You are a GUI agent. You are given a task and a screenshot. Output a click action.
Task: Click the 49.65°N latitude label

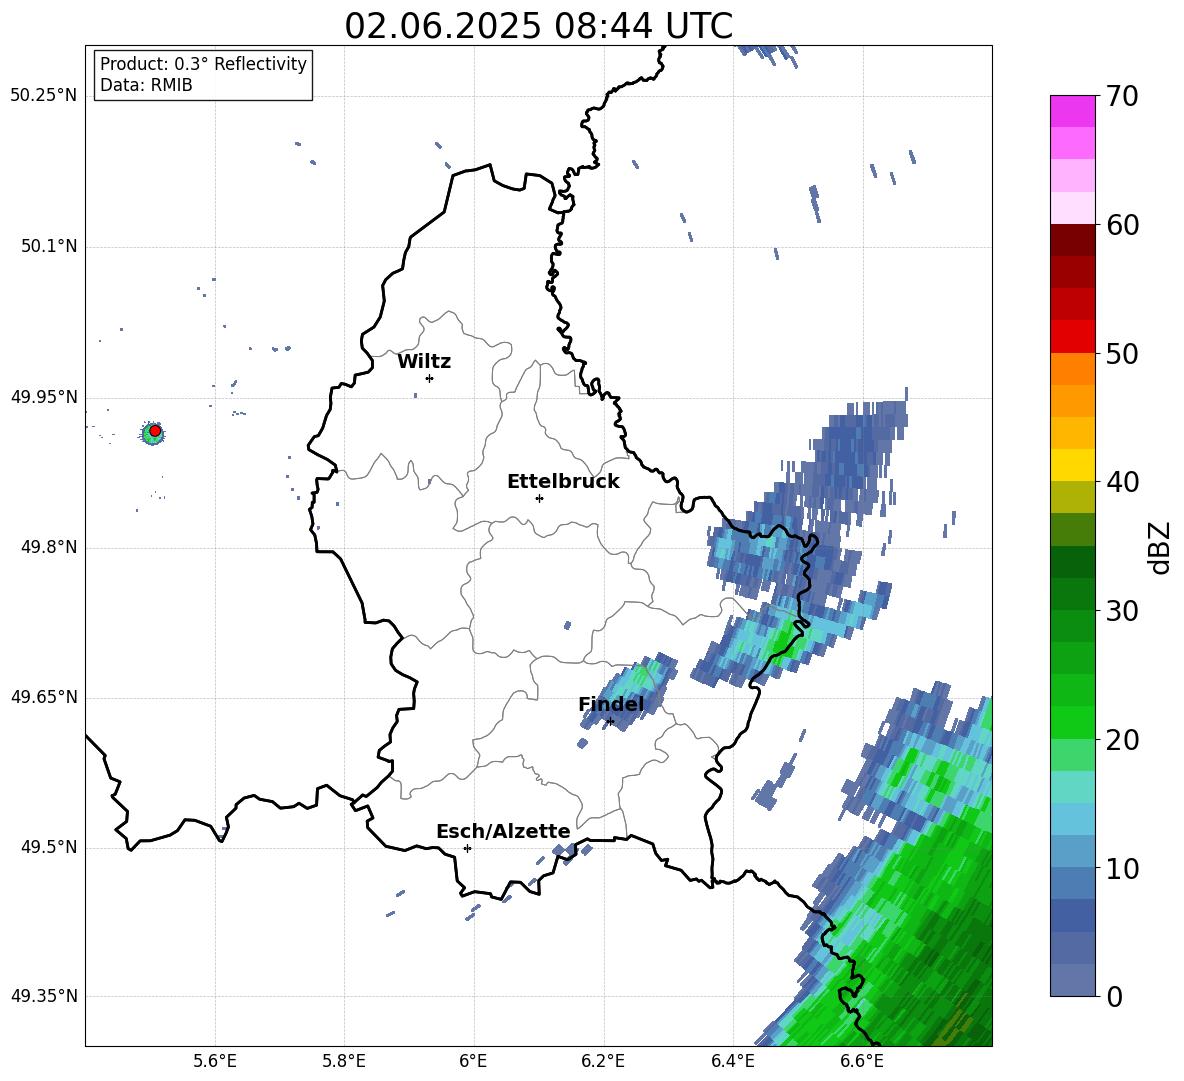(x=44, y=697)
